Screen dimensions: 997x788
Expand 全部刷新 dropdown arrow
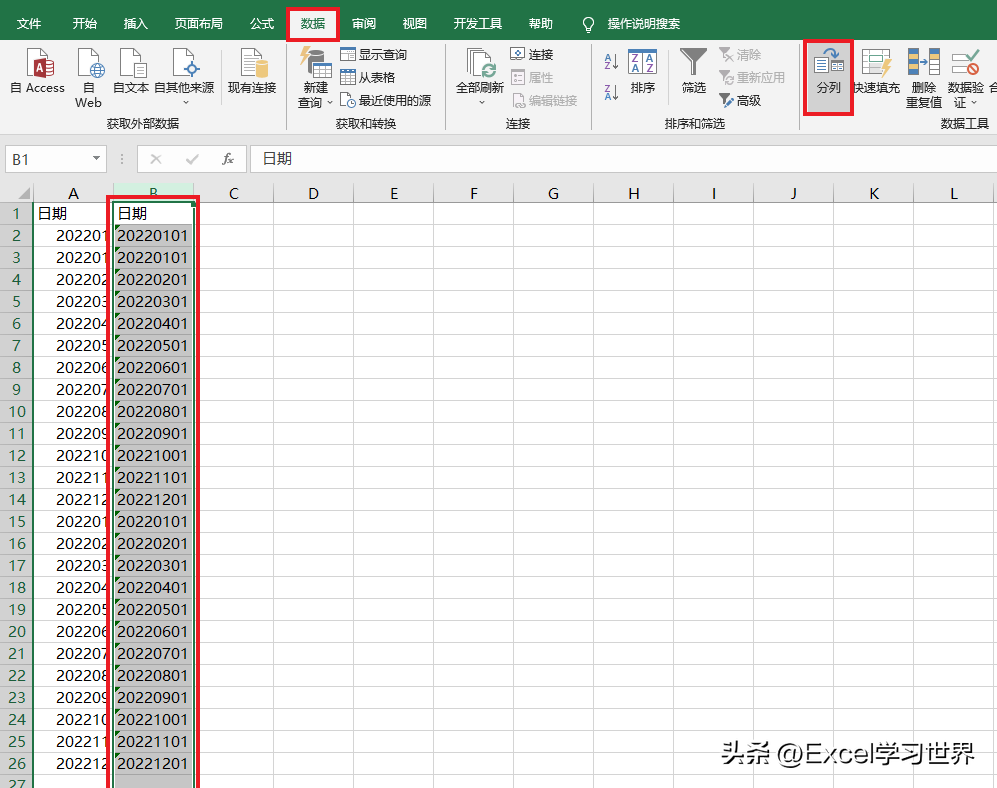(481, 103)
